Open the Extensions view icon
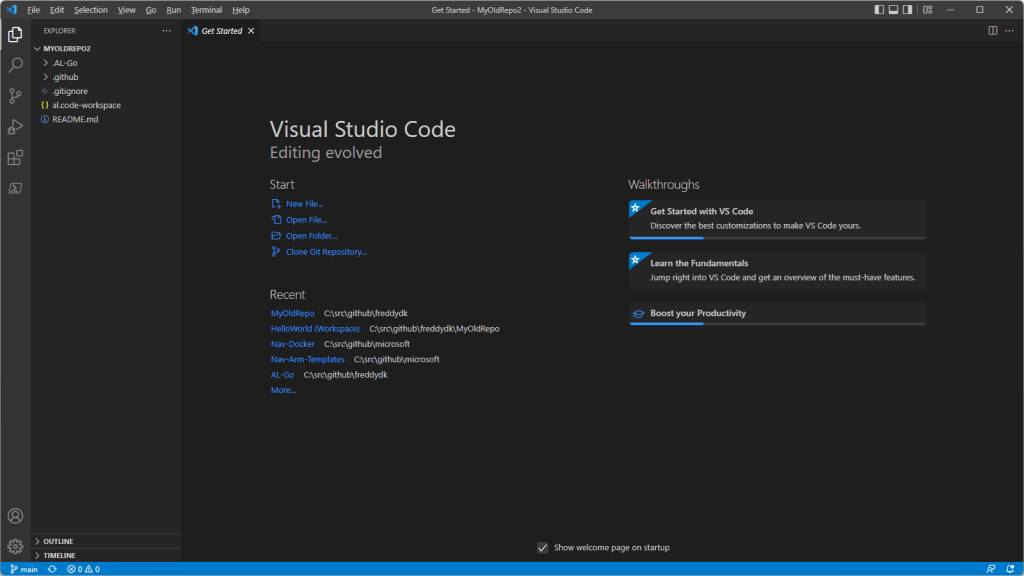The width and height of the screenshot is (1024, 576). coord(15,157)
